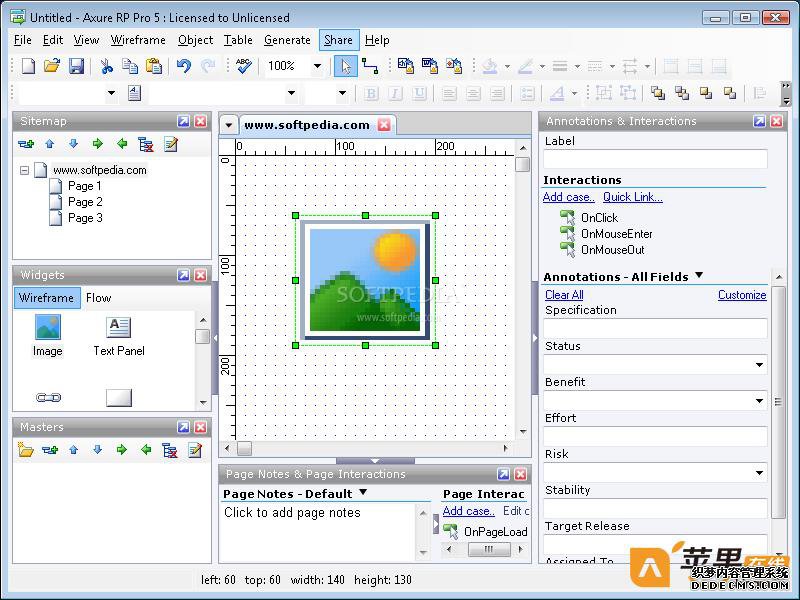Cut the selection with the scissors icon
Image resolution: width=800 pixels, height=600 pixels.
tap(107, 66)
